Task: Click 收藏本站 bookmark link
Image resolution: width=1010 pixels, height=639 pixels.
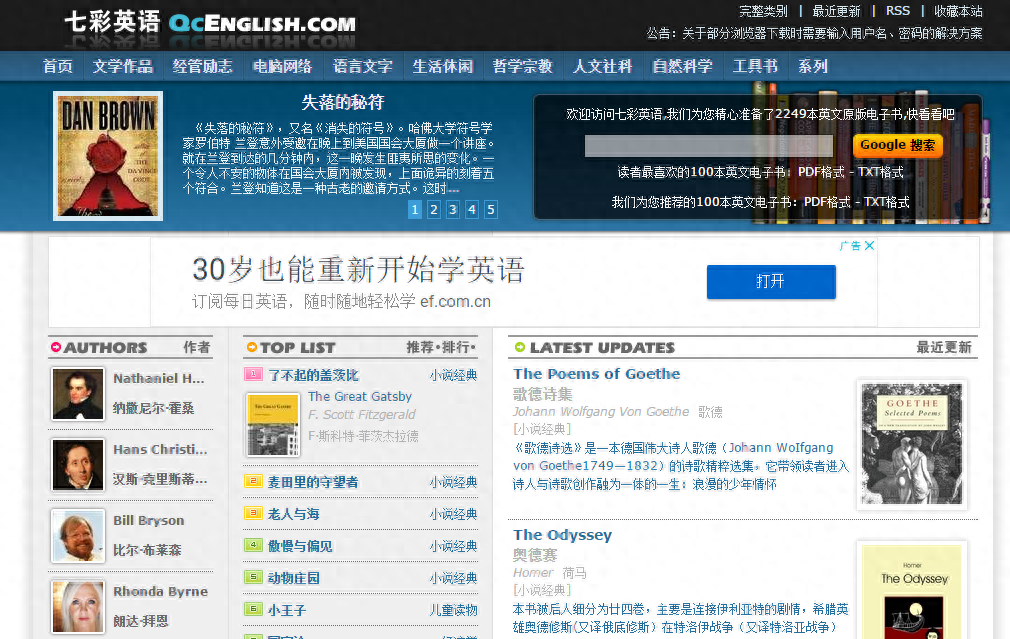Action: tap(958, 11)
